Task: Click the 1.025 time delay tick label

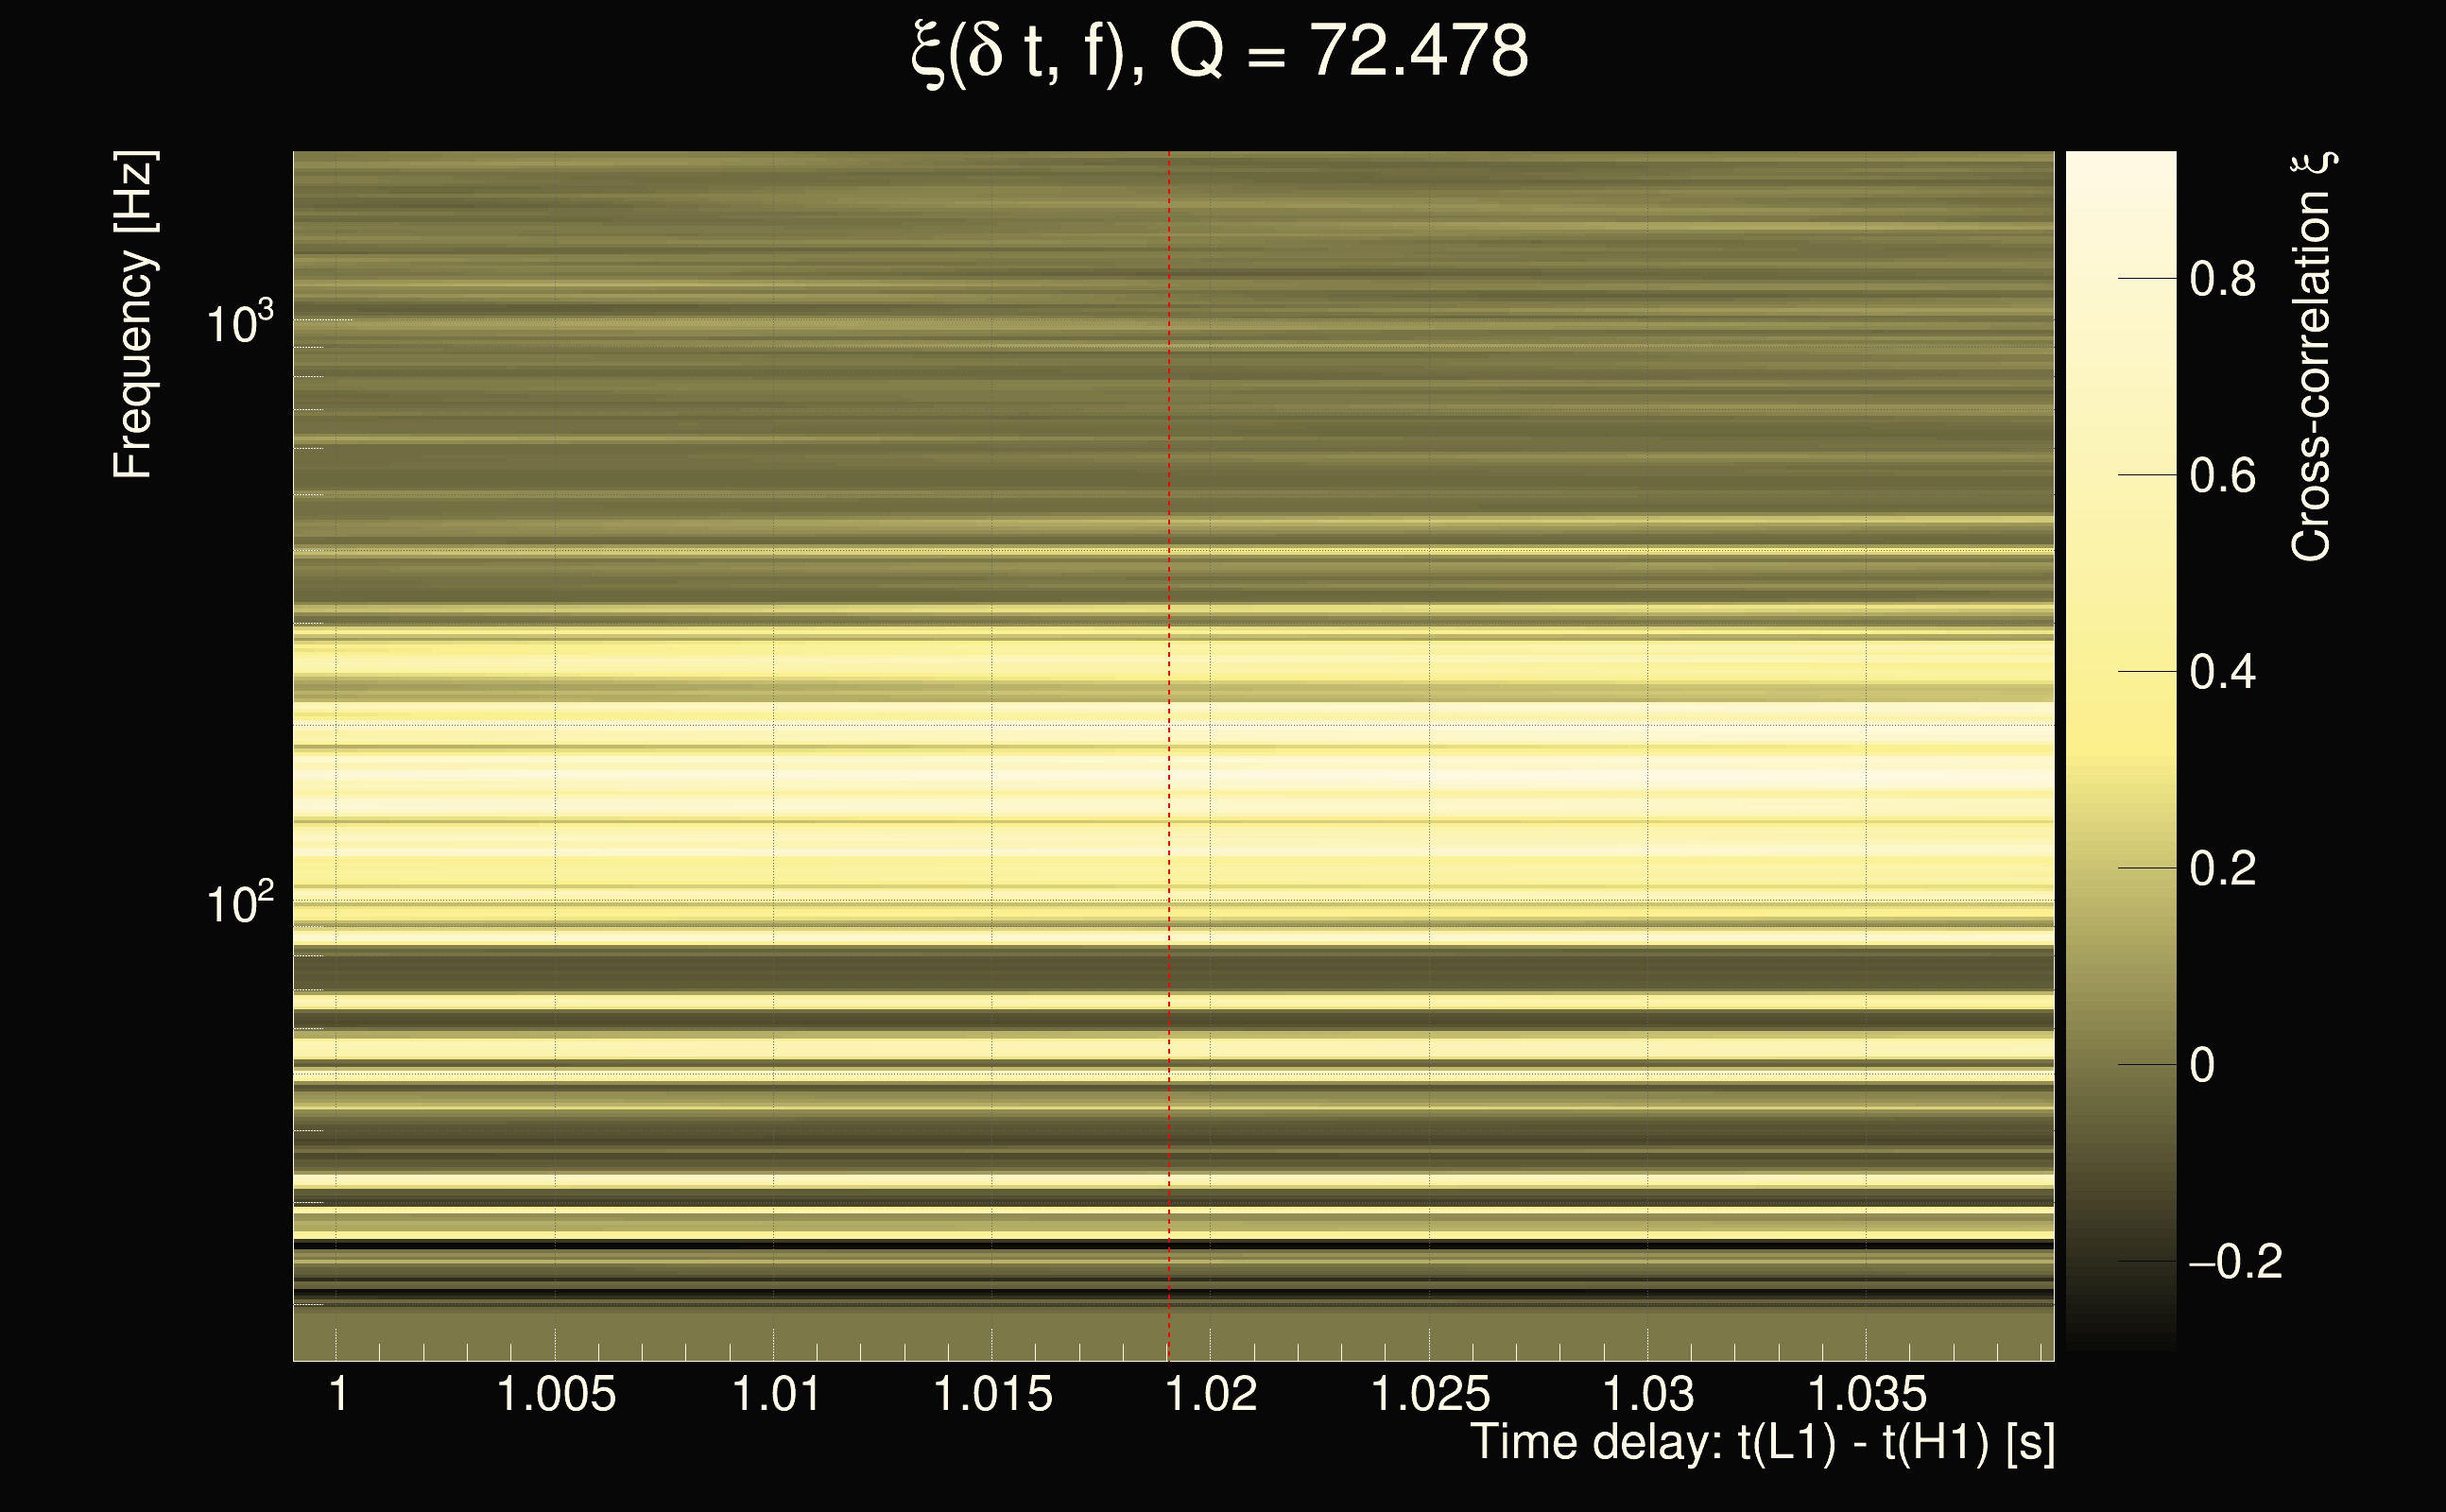Action: click(x=1429, y=1394)
